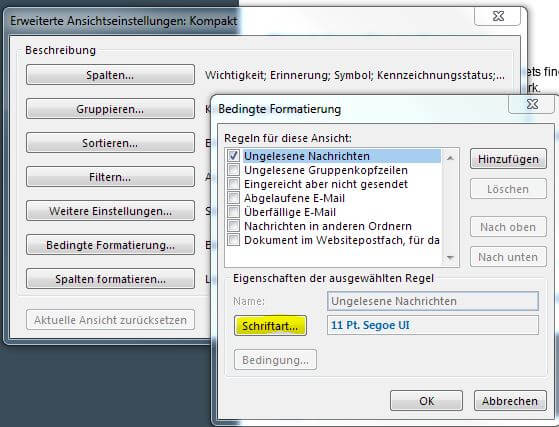Click the Spalten formatieren... button
Image resolution: width=559 pixels, height=427 pixels.
coord(110,278)
